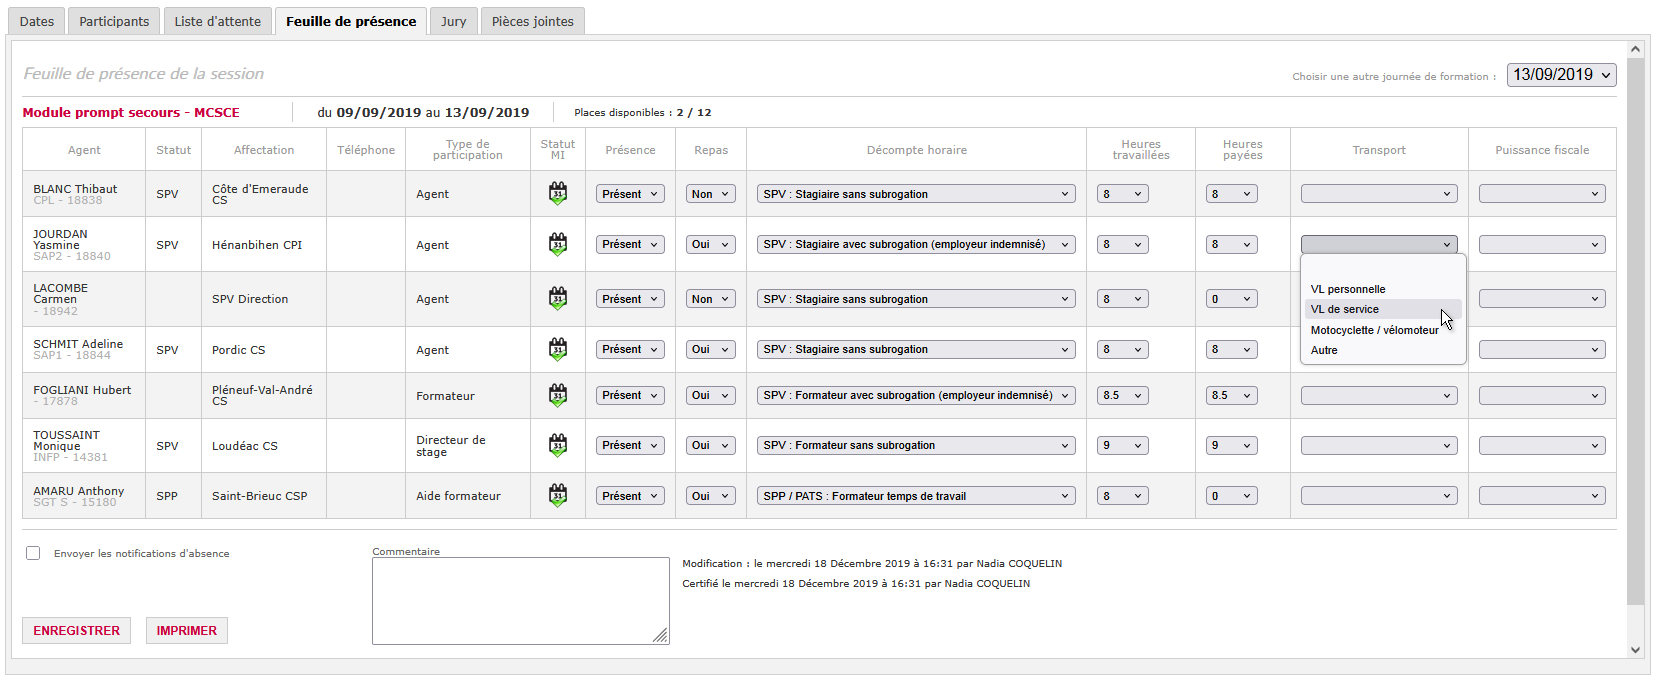Open Présence dropdown for AMARU Anthony

[630, 496]
